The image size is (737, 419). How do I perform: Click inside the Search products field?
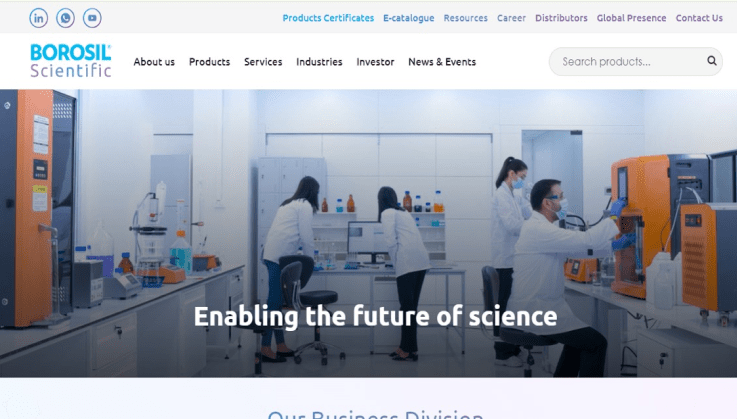(630, 62)
